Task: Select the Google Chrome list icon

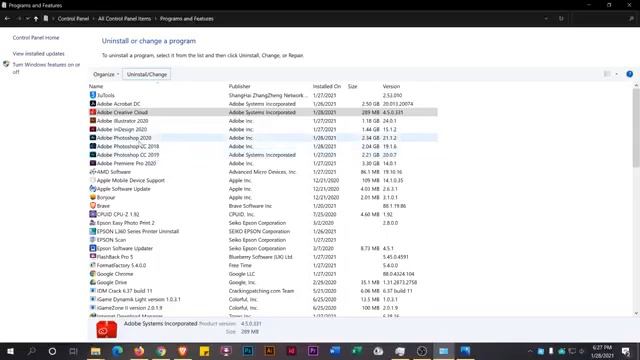Action: click(93, 274)
